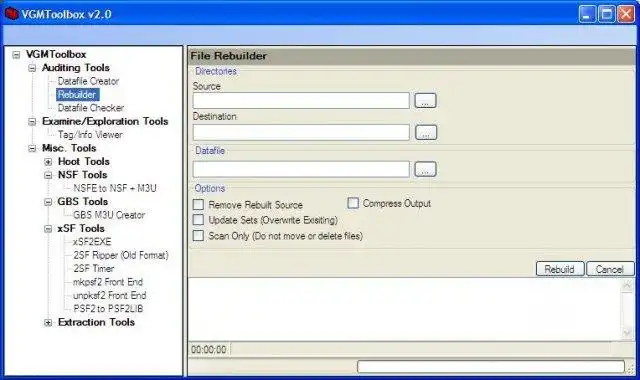Open xSF2EXE tool
This screenshot has height=380, width=640.
pyautogui.click(x=92, y=242)
